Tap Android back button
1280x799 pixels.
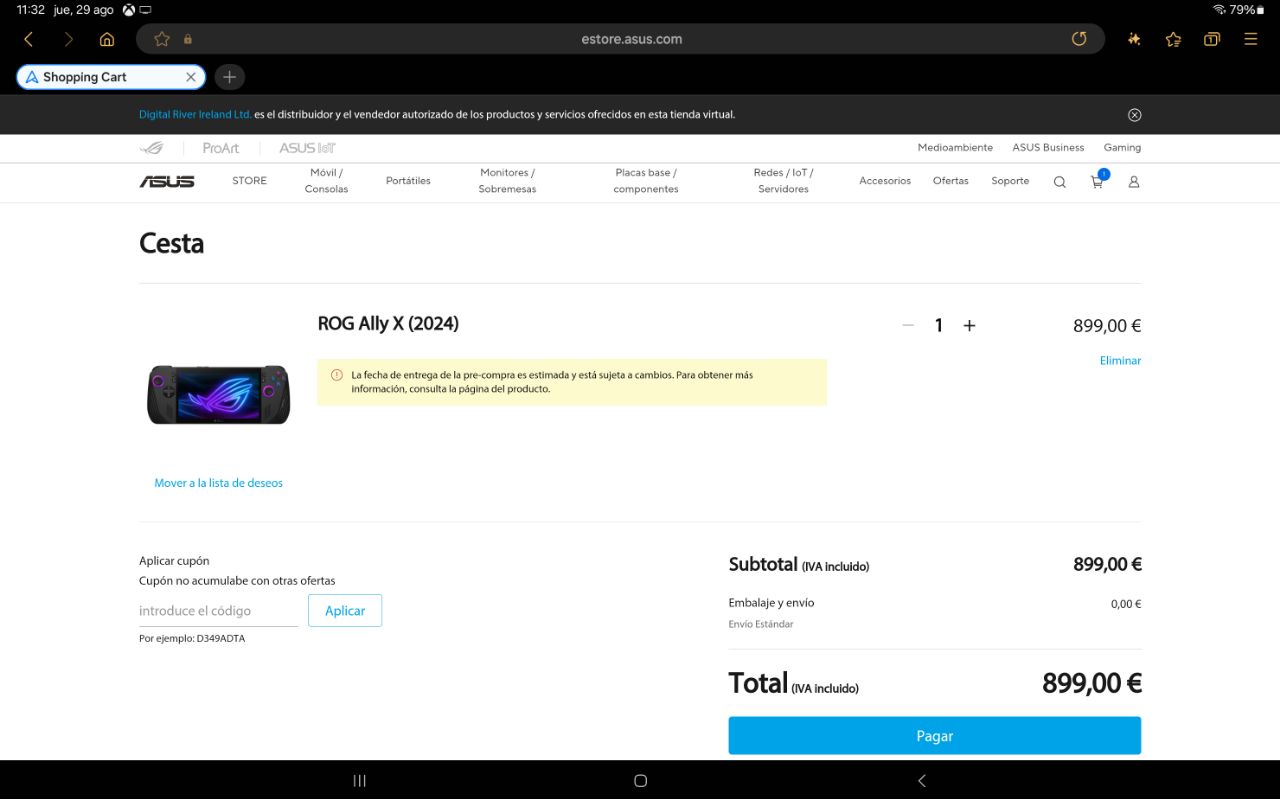(x=921, y=780)
